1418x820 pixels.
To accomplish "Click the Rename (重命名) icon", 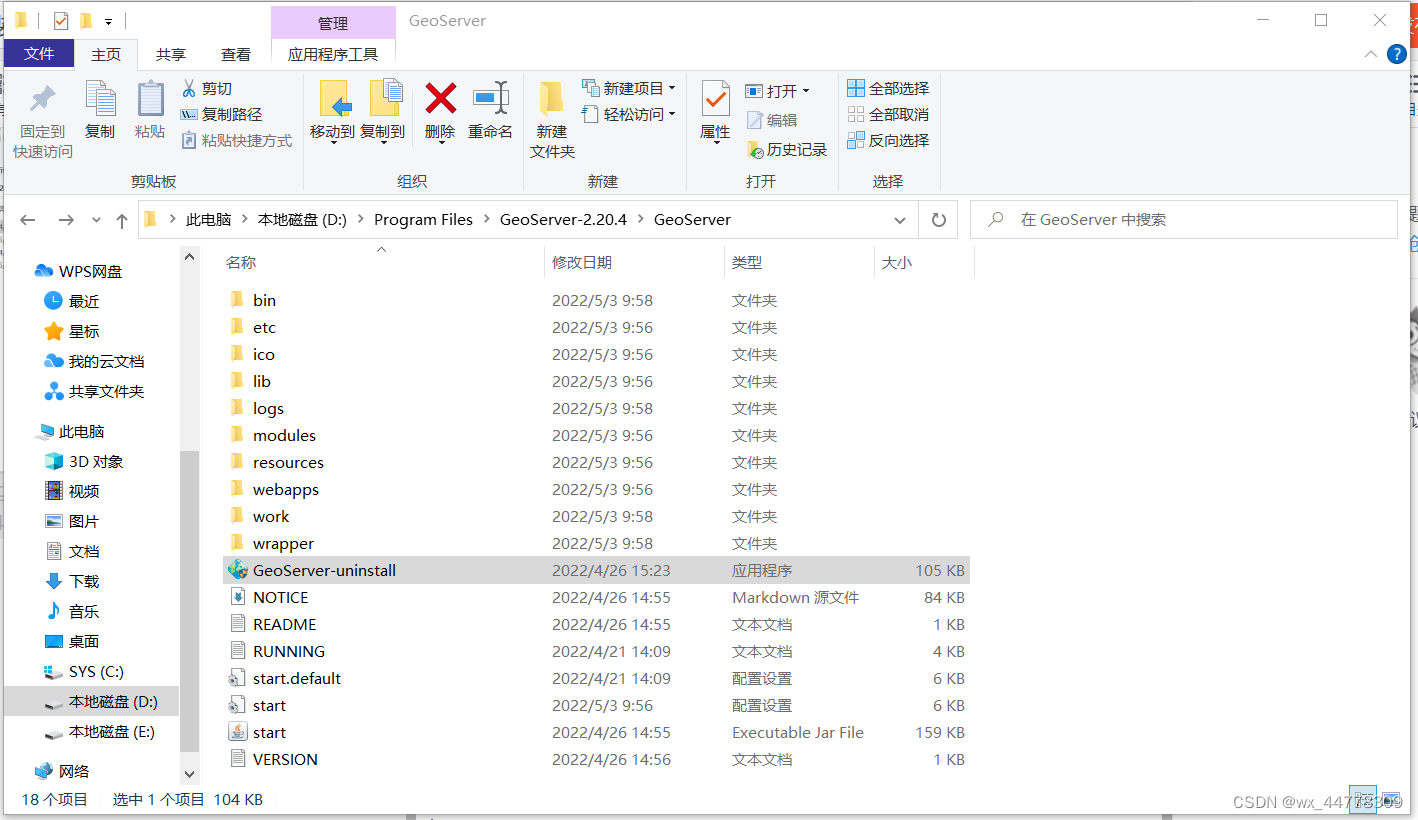I will coord(491,98).
